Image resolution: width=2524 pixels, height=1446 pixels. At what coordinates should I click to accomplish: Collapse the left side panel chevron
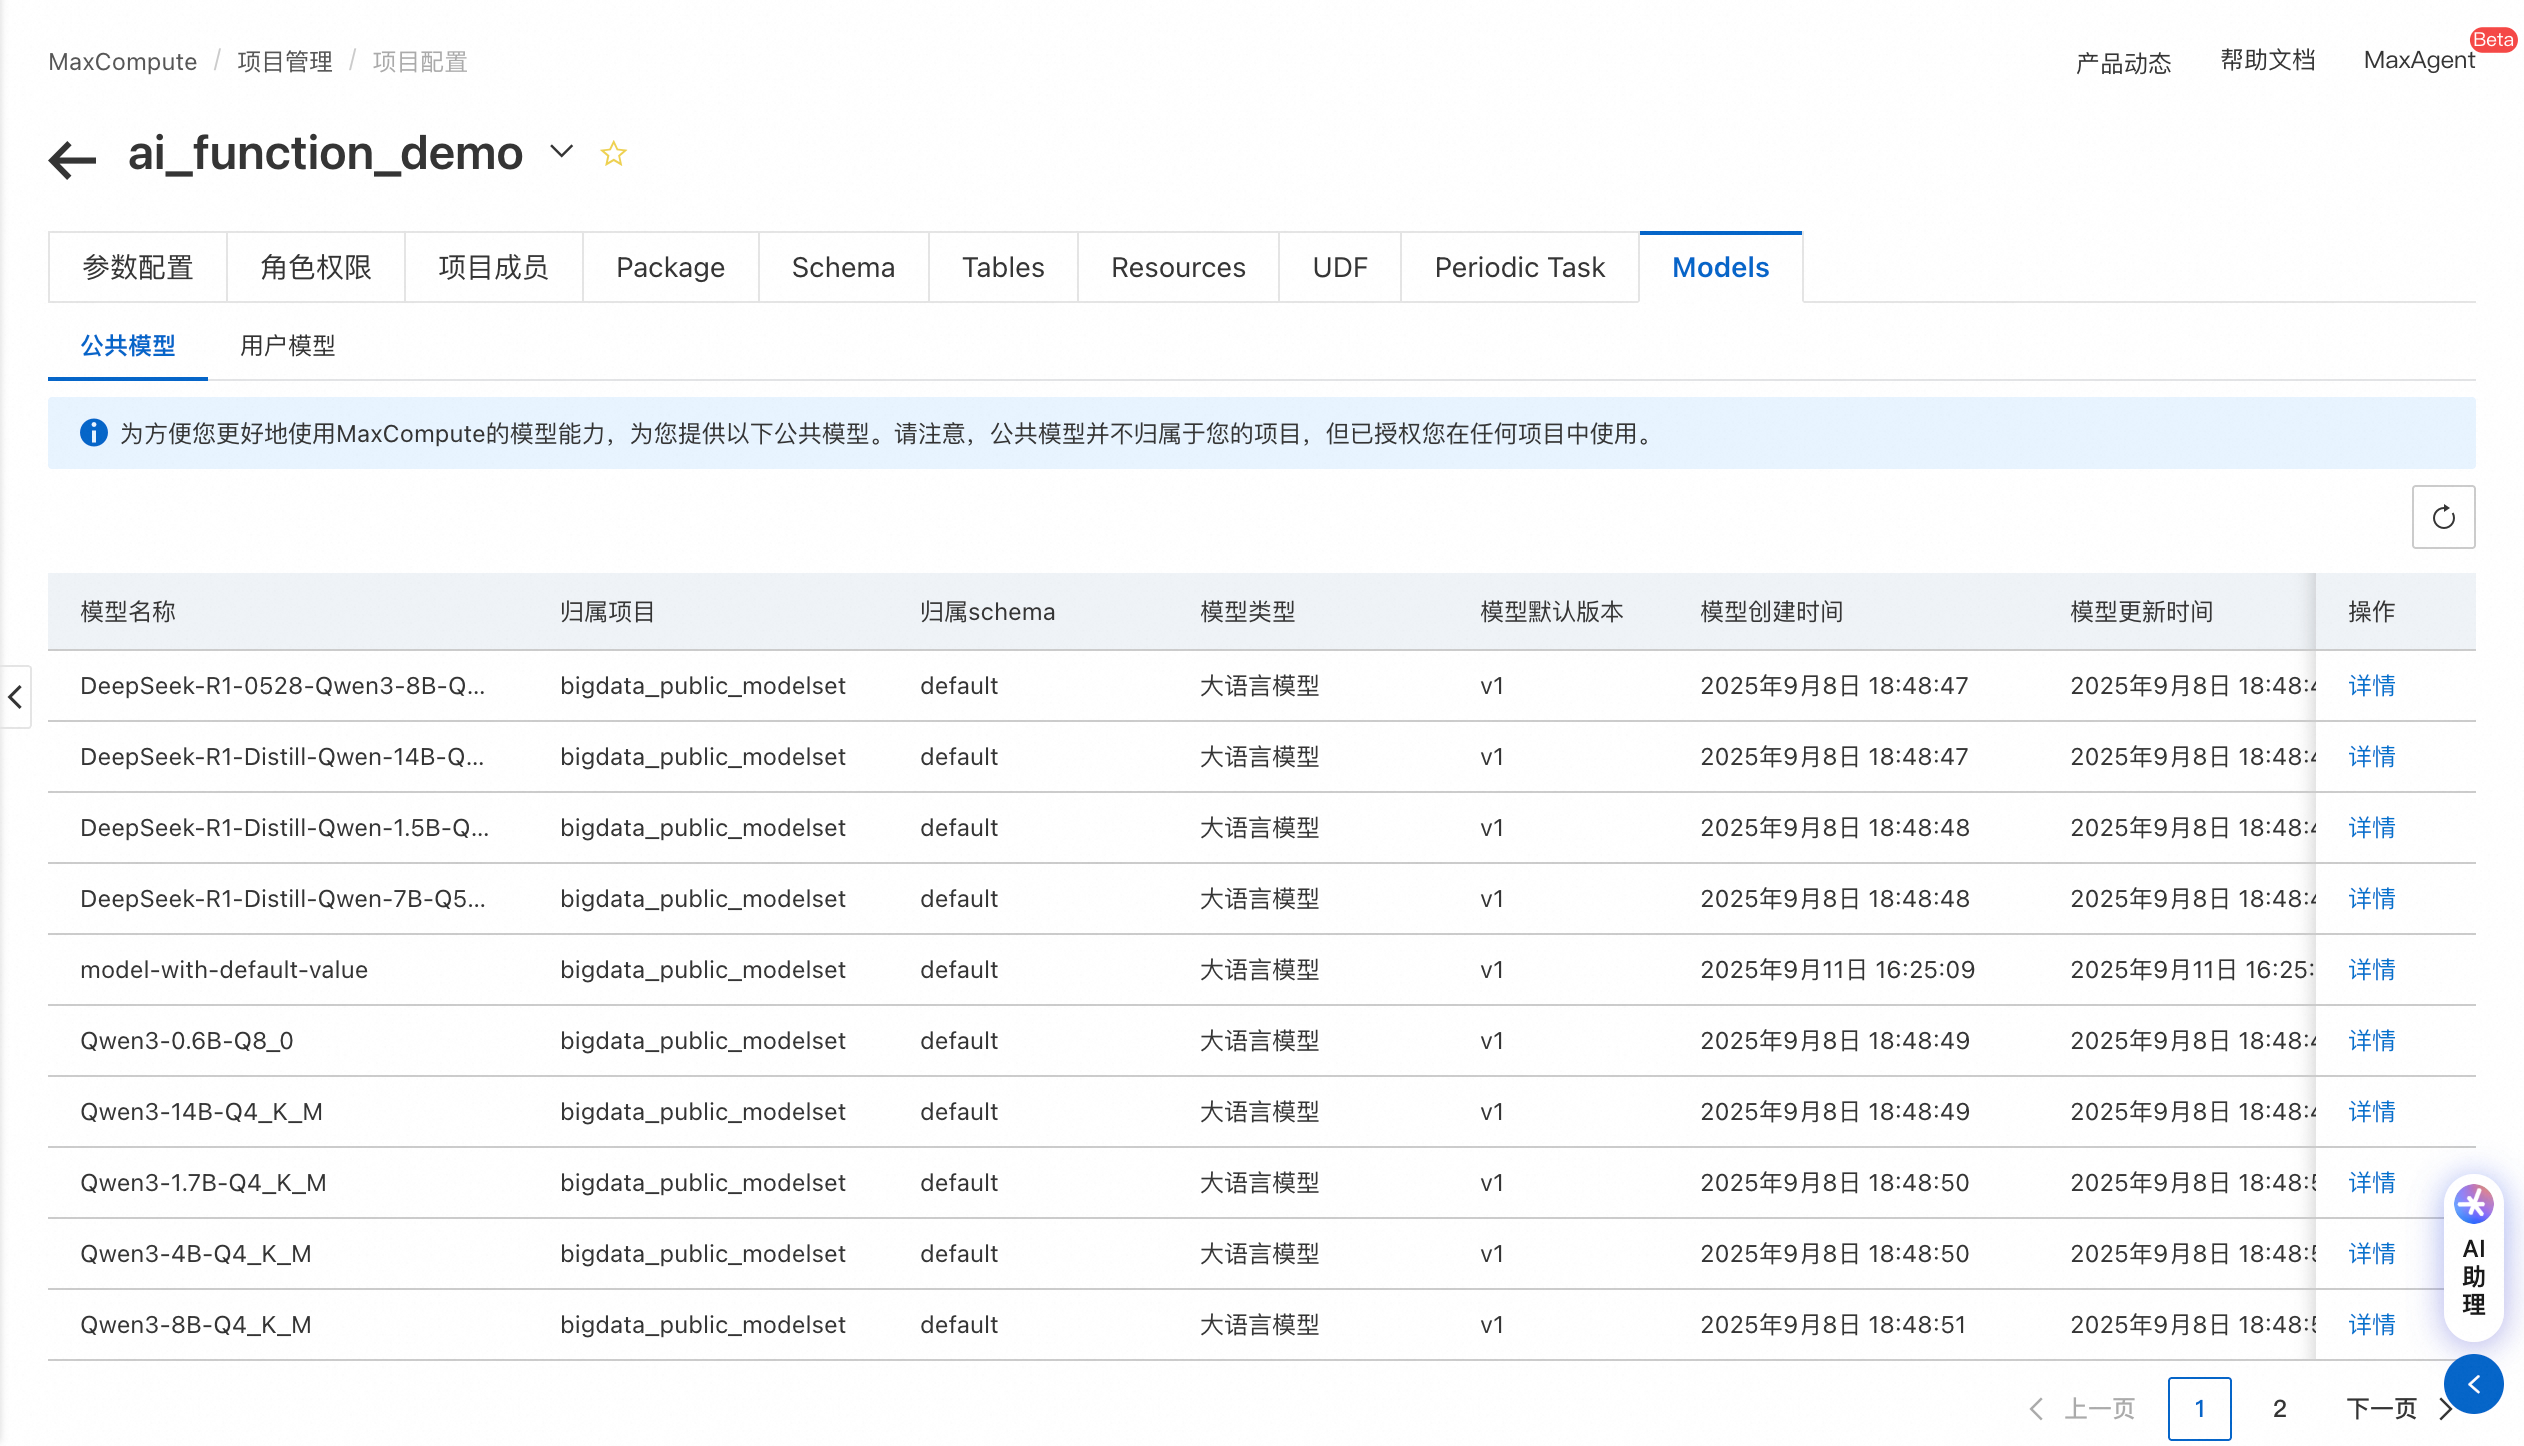point(15,697)
